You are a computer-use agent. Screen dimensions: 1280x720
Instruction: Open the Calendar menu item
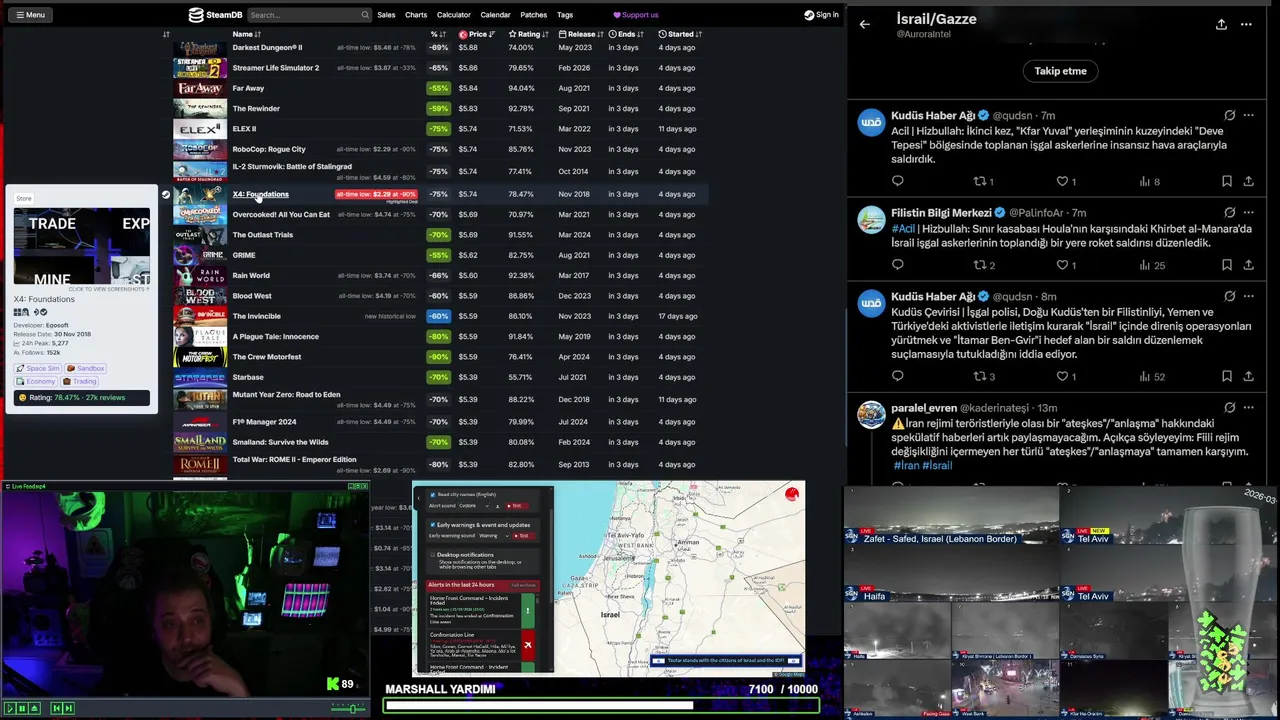click(x=496, y=15)
